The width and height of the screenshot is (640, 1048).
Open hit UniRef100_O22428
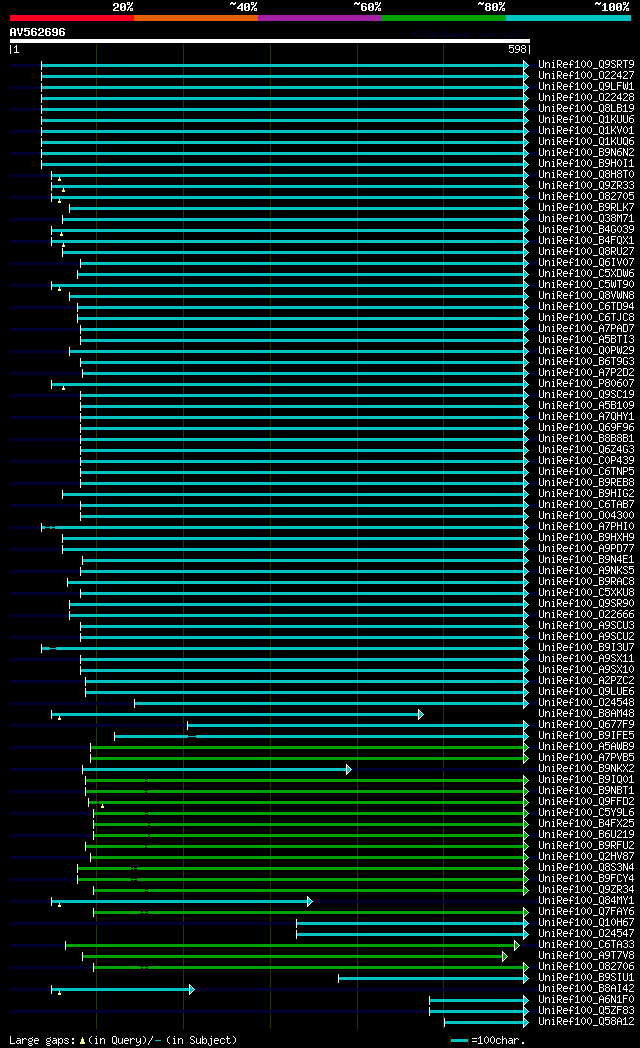tap(587, 98)
